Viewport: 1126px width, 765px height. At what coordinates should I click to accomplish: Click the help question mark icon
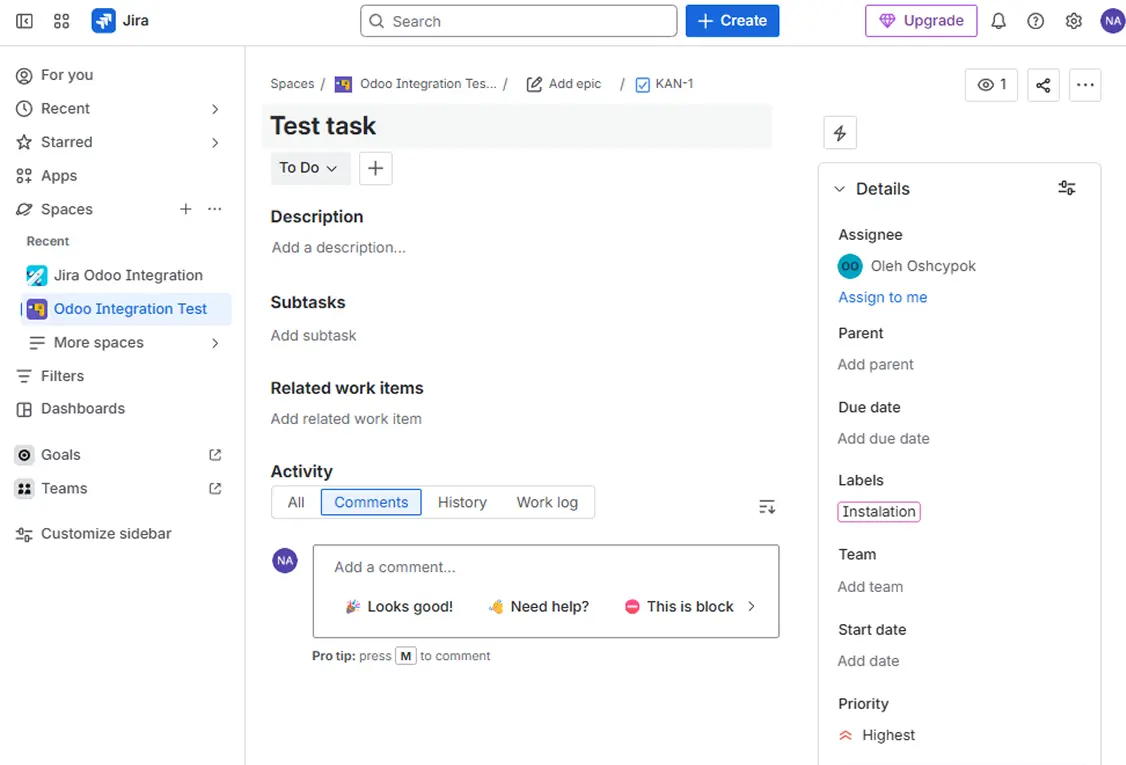(x=1036, y=21)
